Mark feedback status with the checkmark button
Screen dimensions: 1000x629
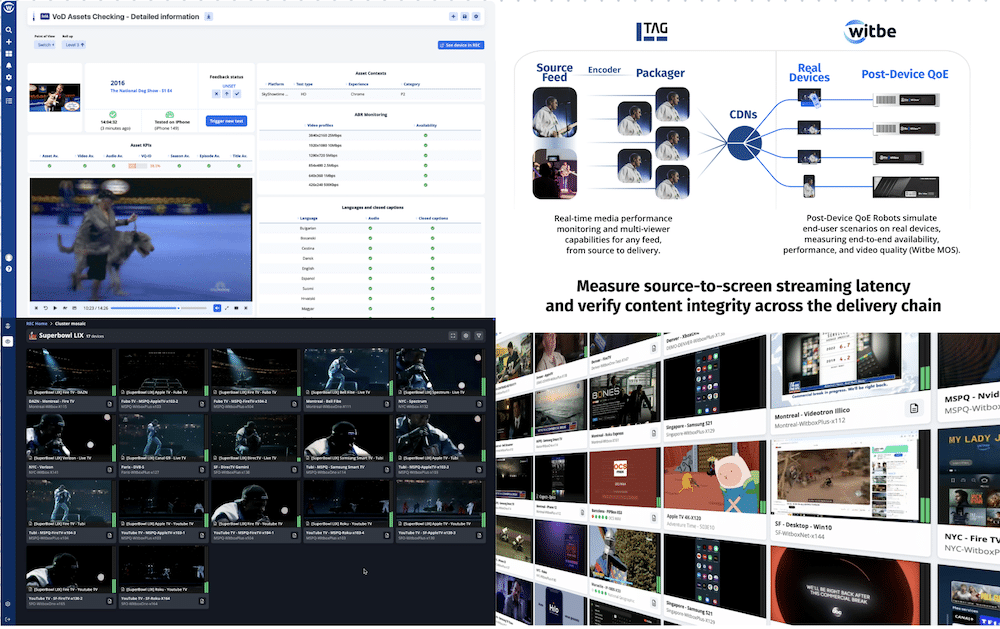[237, 94]
